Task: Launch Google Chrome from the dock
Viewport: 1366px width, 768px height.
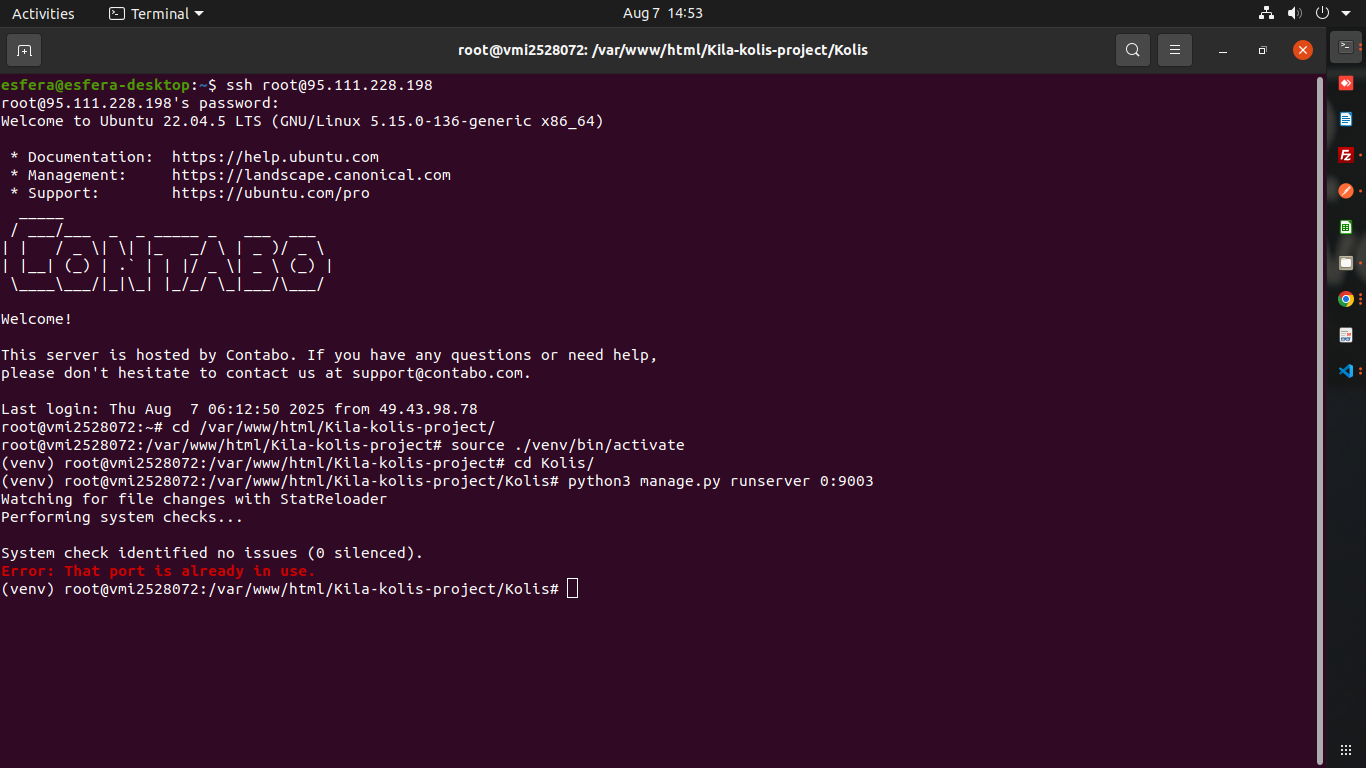Action: coord(1346,299)
